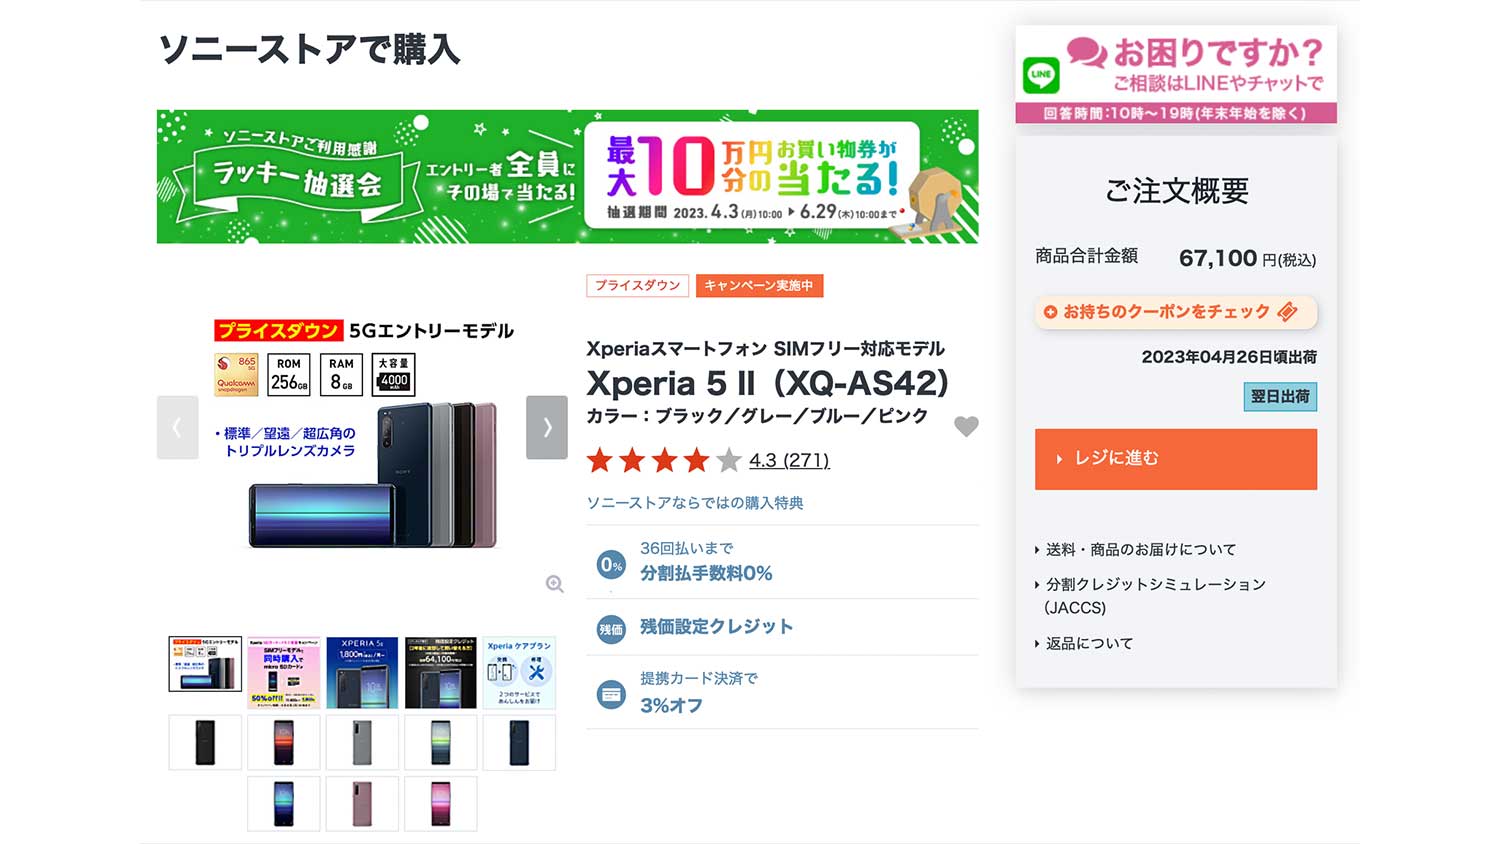Select the gray phone color thumbnail
Image resolution: width=1500 pixels, height=844 pixels.
pos(362,743)
